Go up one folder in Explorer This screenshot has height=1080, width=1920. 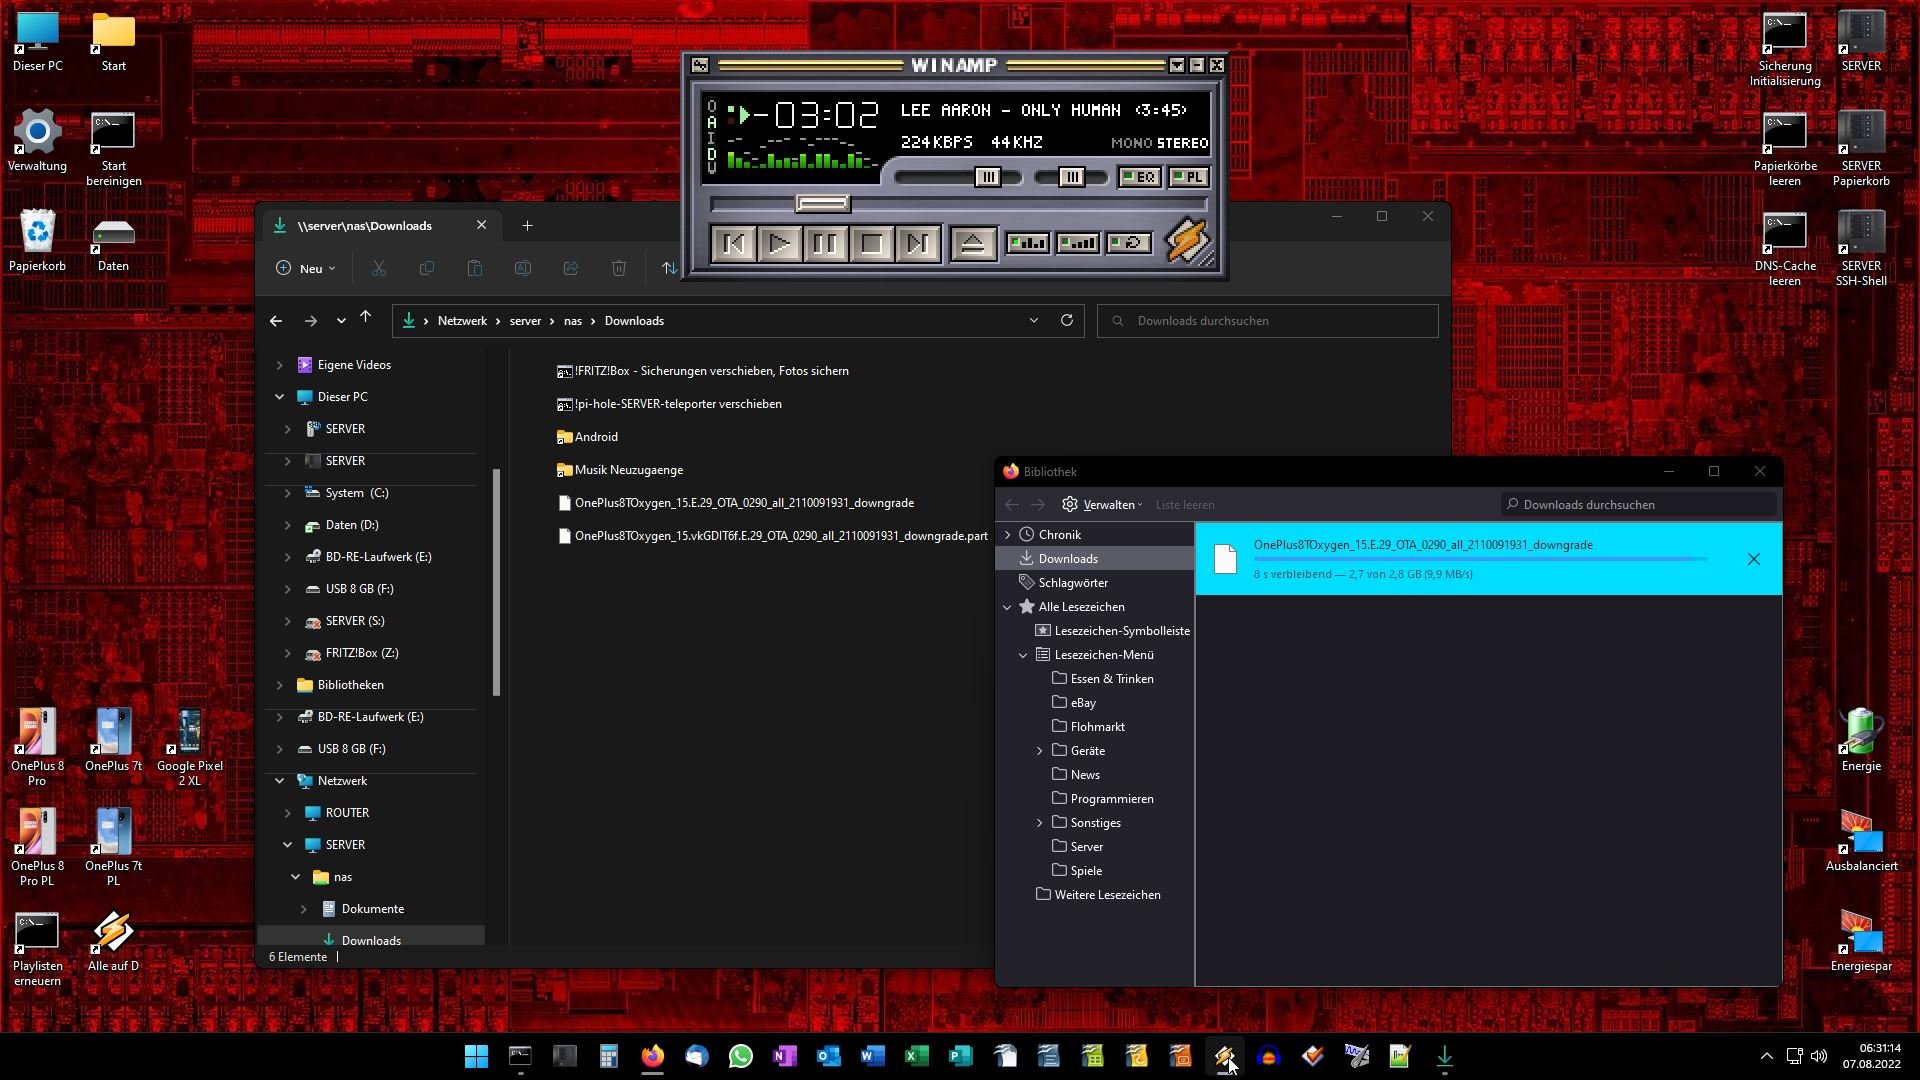point(366,317)
